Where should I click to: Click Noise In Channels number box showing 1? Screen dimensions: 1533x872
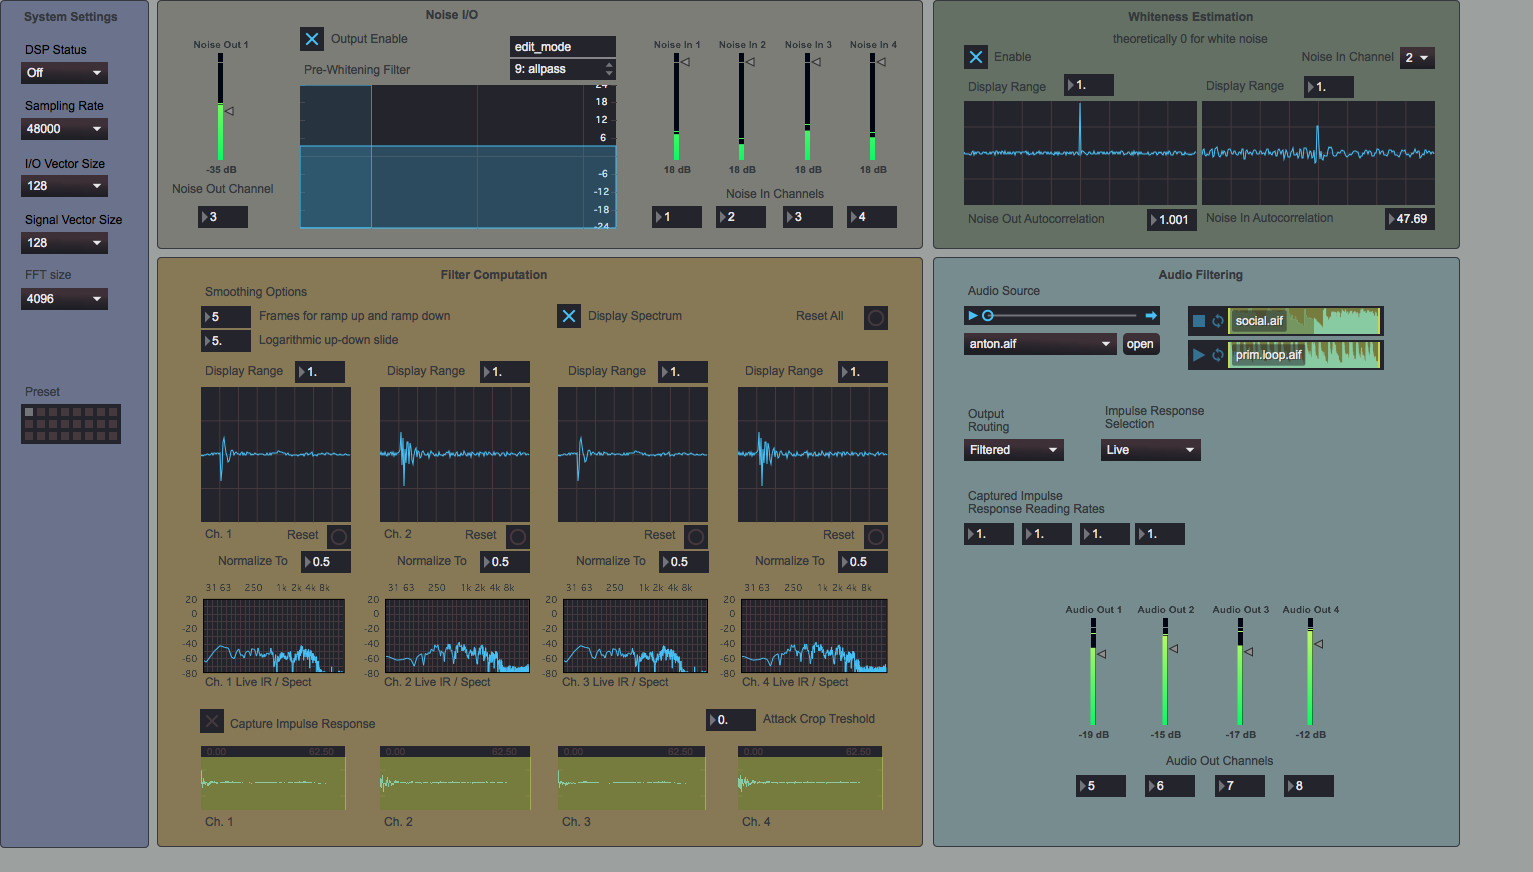[x=677, y=217]
